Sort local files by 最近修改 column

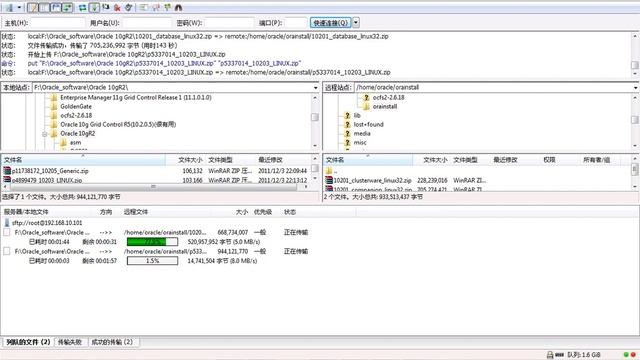(x=282, y=160)
